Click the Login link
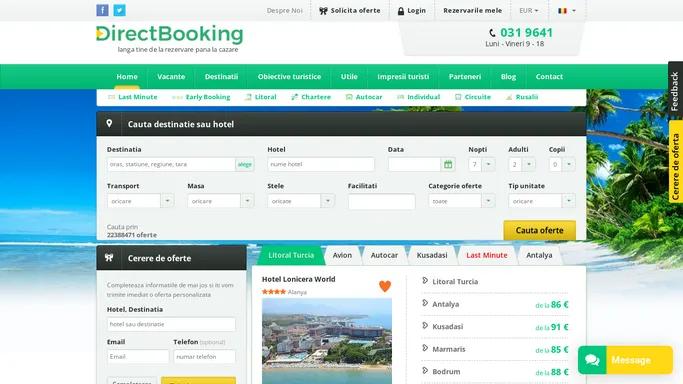This screenshot has width=683, height=384. [416, 10]
